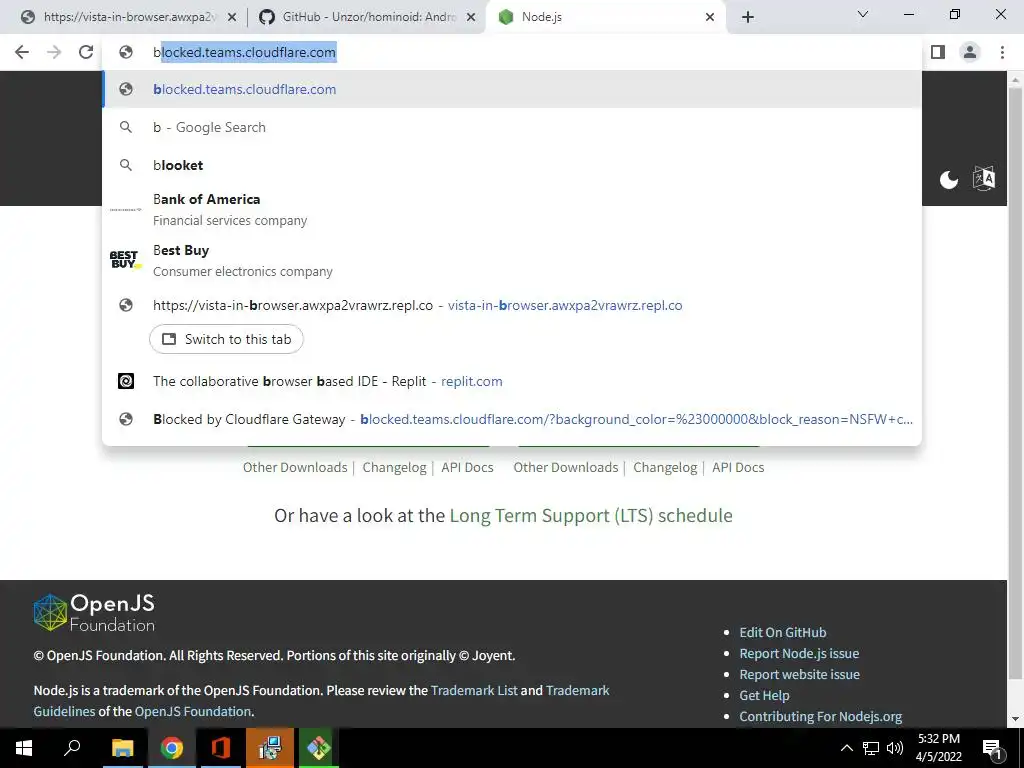Viewport: 1024px width, 768px height.
Task: Click the Switch to this tab button
Action: 226,339
